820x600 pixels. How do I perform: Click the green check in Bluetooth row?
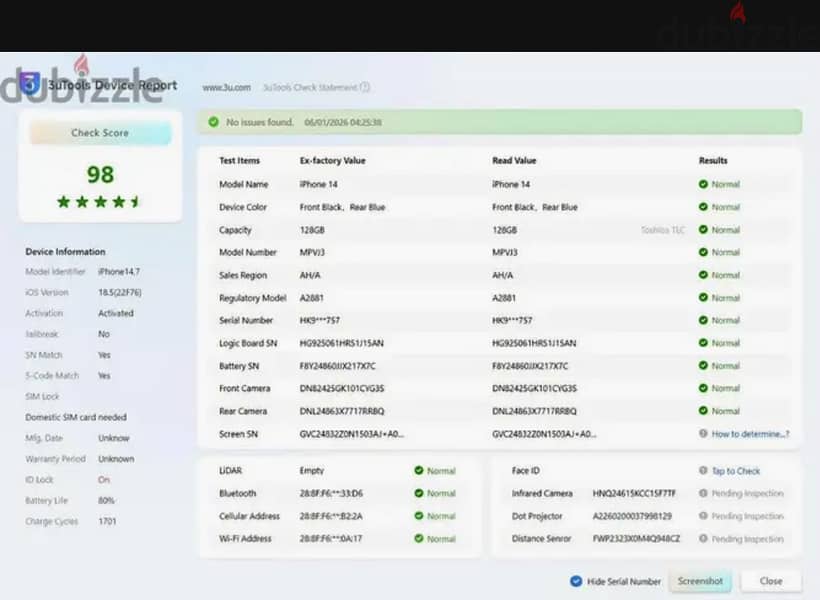pos(418,493)
